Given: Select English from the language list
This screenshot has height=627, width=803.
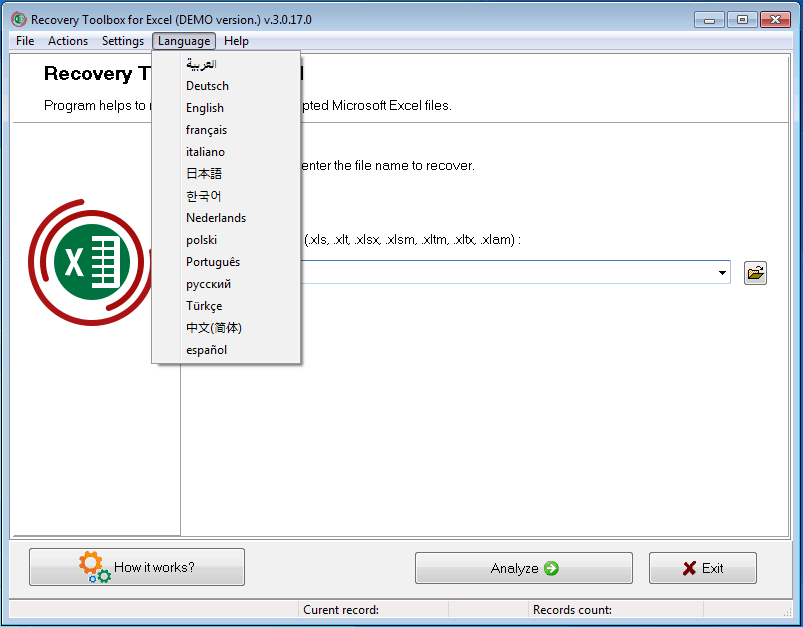Looking at the screenshot, I should pyautogui.click(x=205, y=107).
